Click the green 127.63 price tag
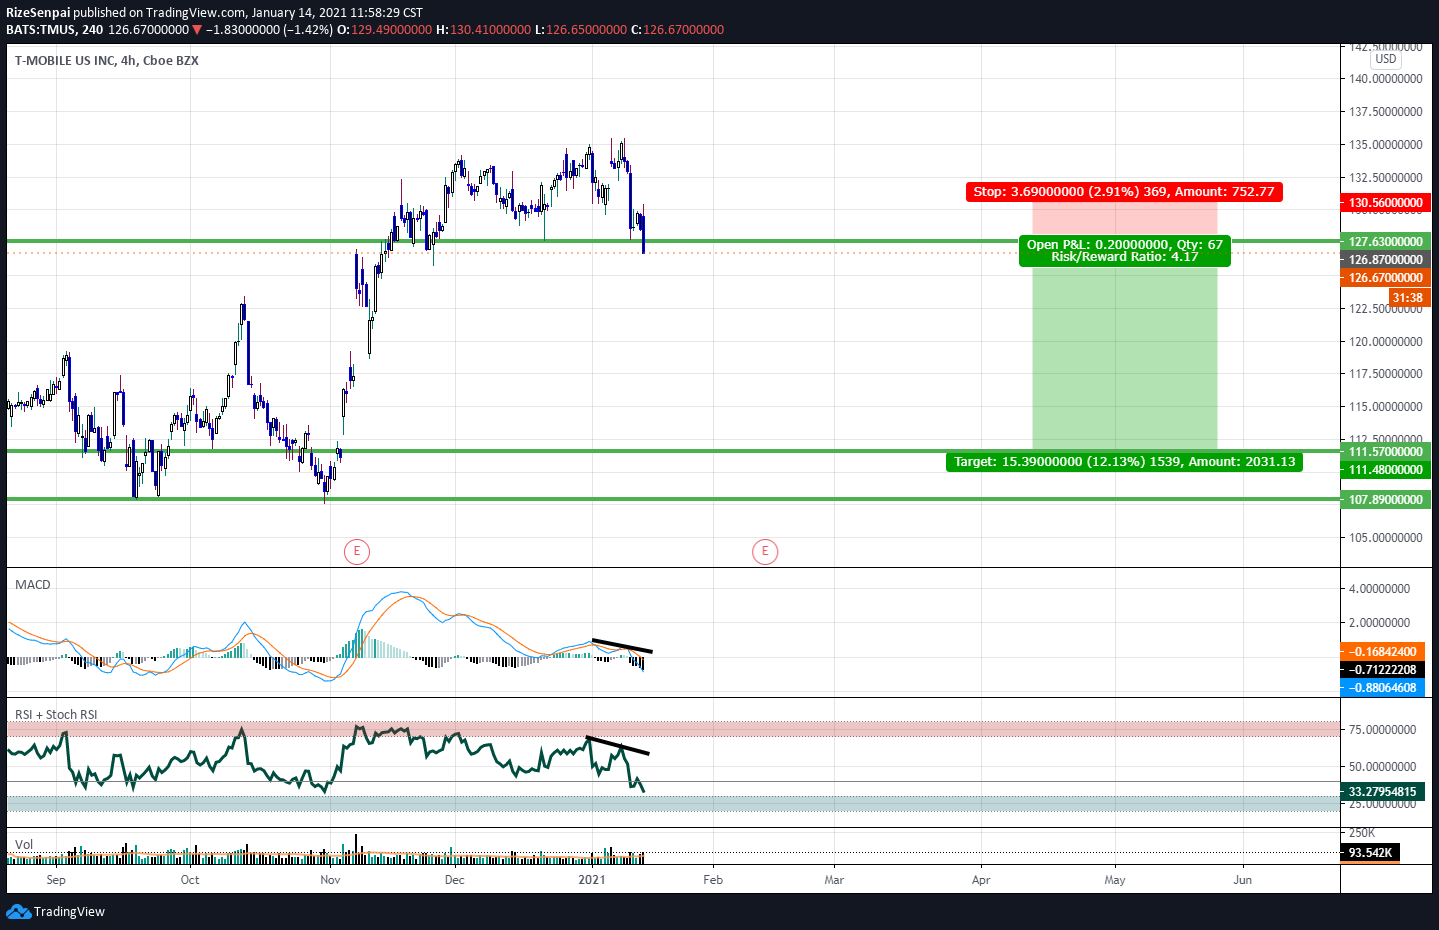The image size is (1439, 930). point(1385,242)
